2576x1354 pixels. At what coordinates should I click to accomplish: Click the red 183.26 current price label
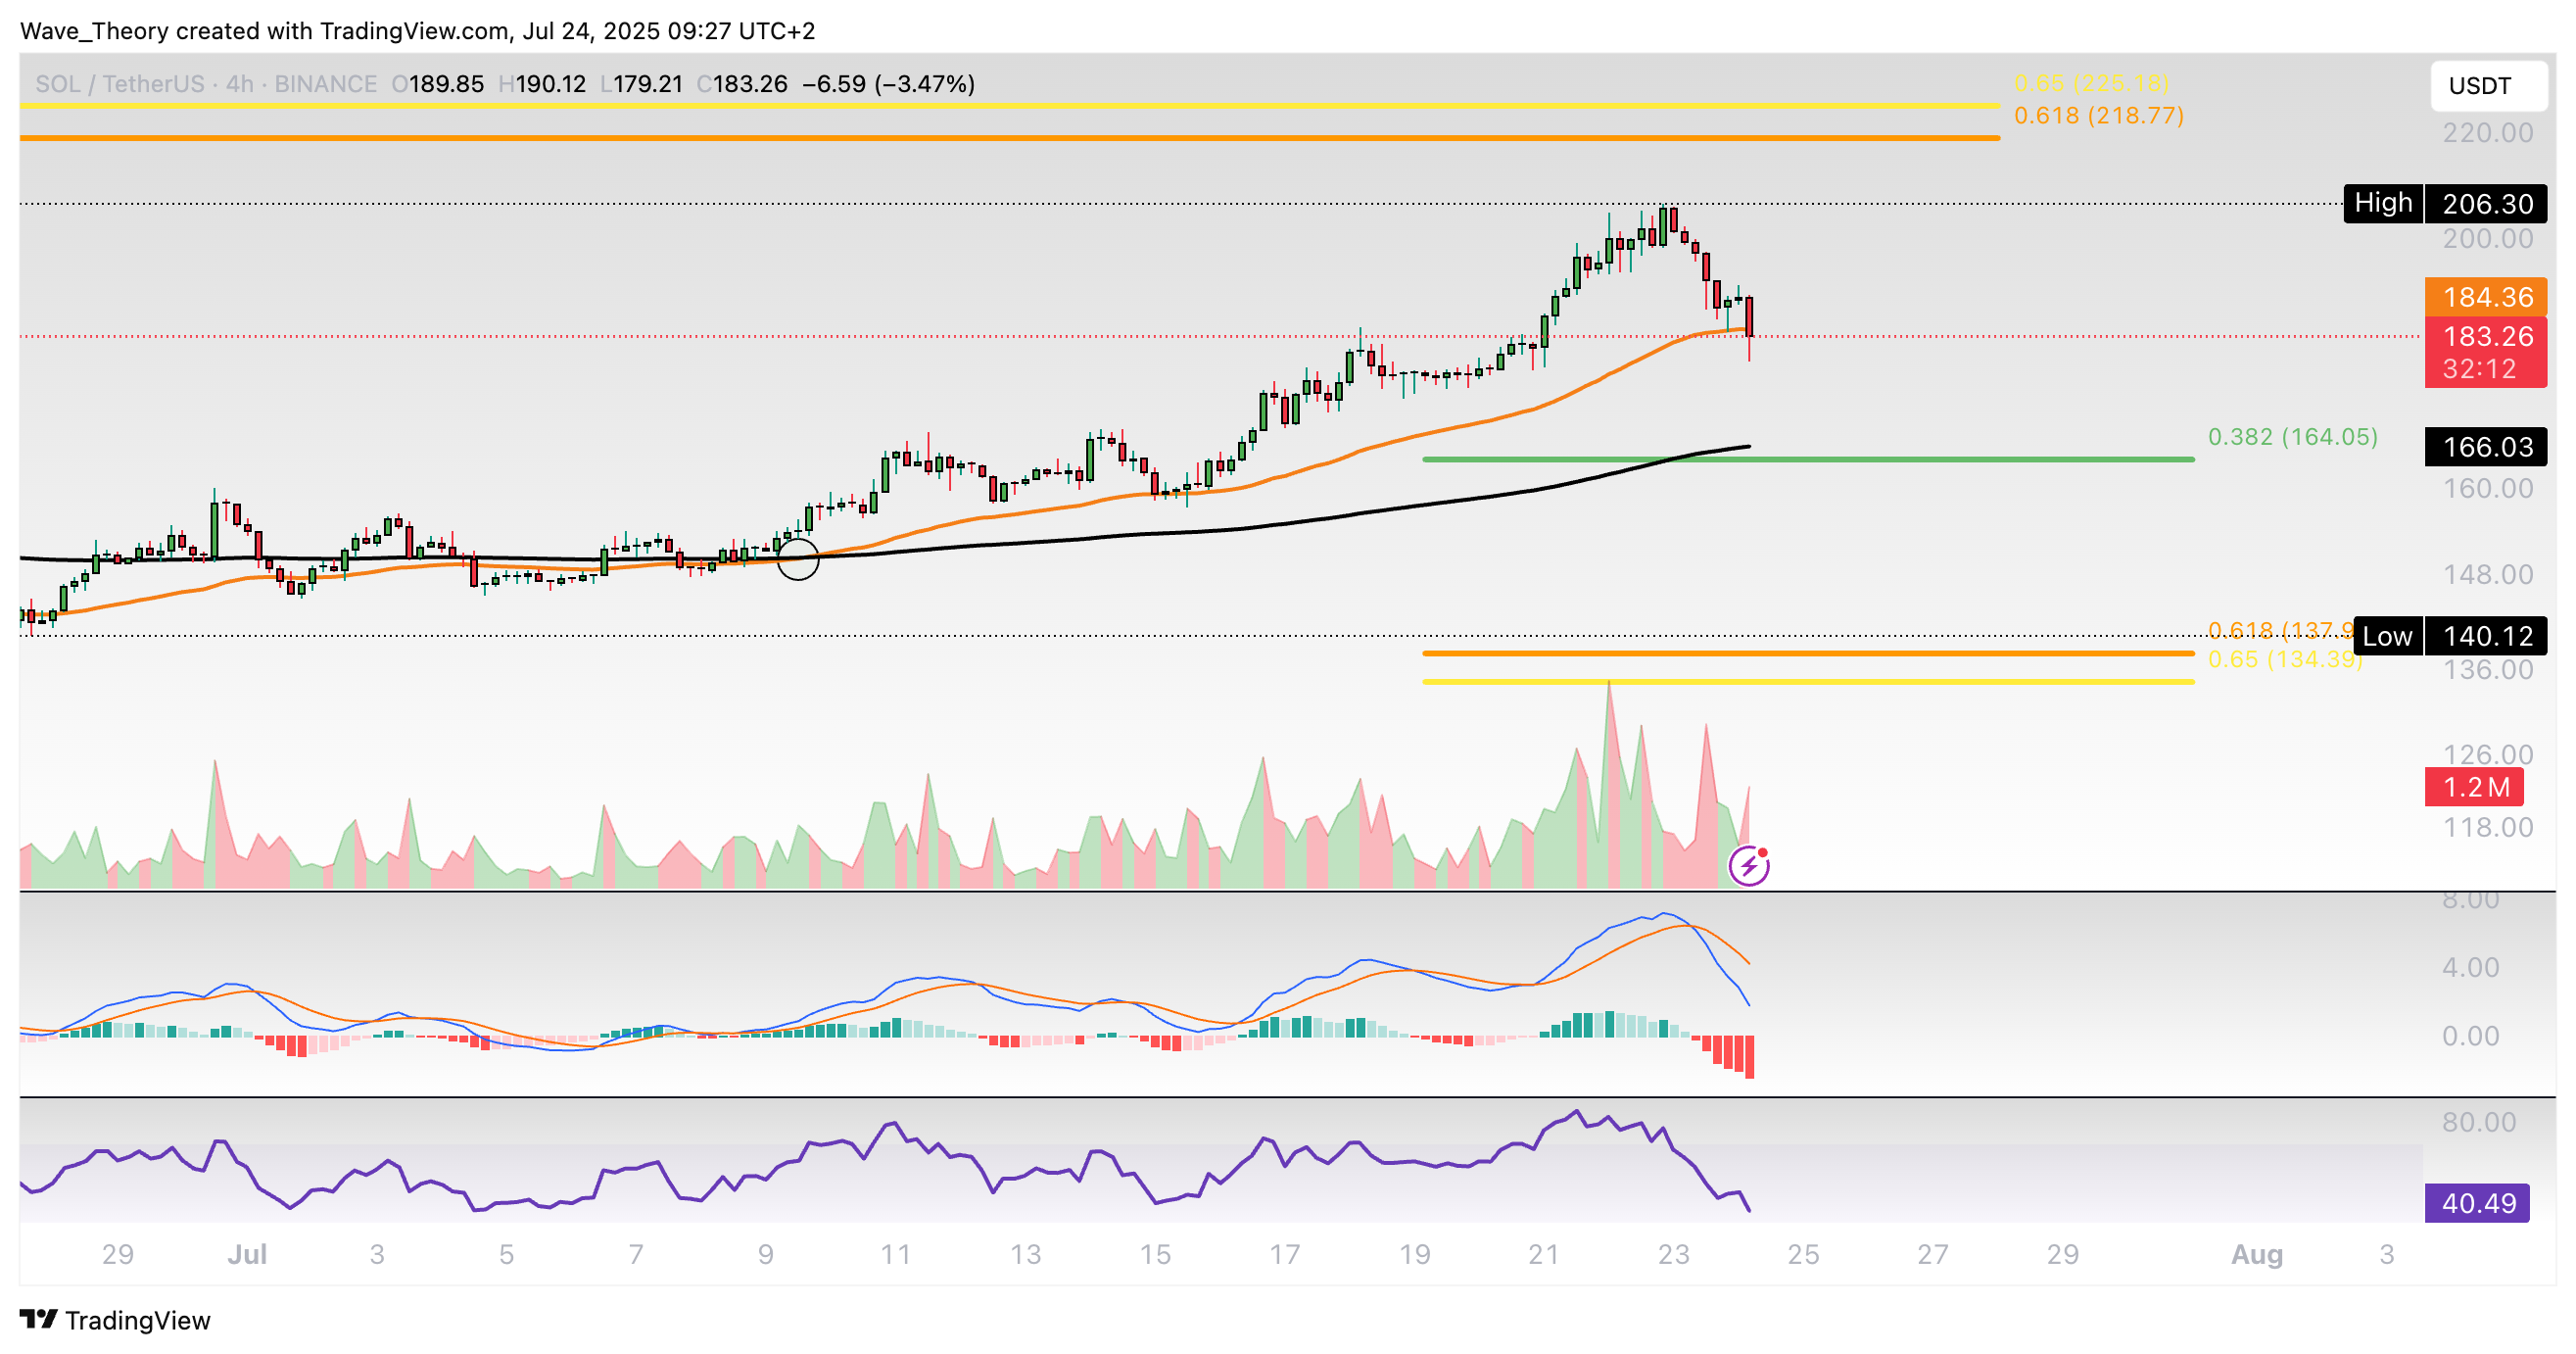point(2485,337)
